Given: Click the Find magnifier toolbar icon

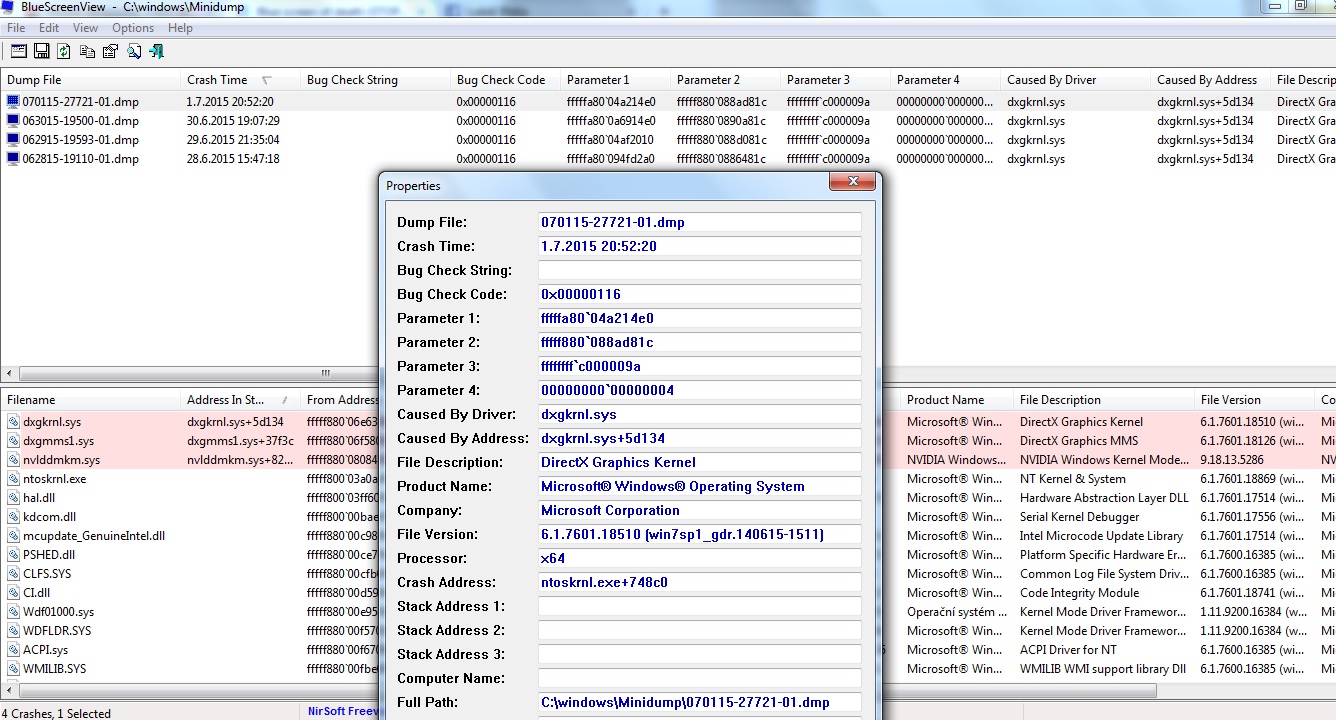Looking at the screenshot, I should tap(134, 51).
